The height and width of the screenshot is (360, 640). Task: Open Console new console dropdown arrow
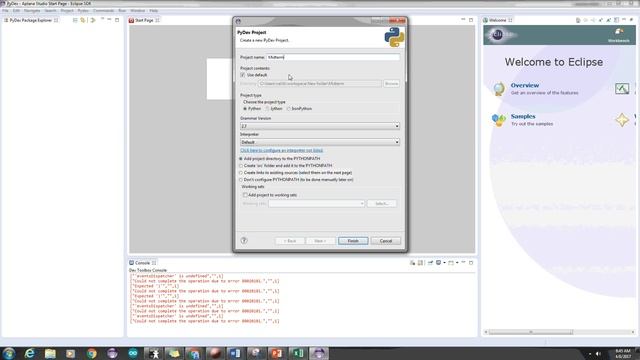click(x=457, y=263)
